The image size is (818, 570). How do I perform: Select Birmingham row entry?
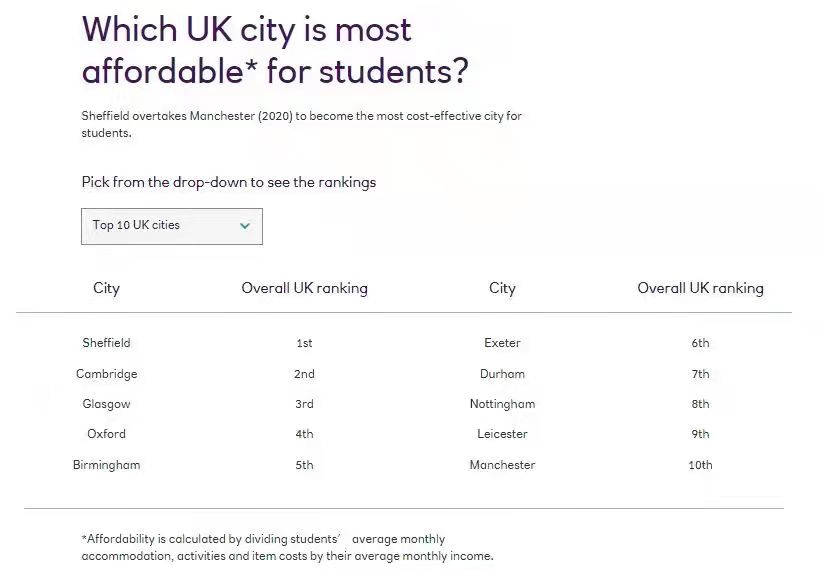pos(106,465)
